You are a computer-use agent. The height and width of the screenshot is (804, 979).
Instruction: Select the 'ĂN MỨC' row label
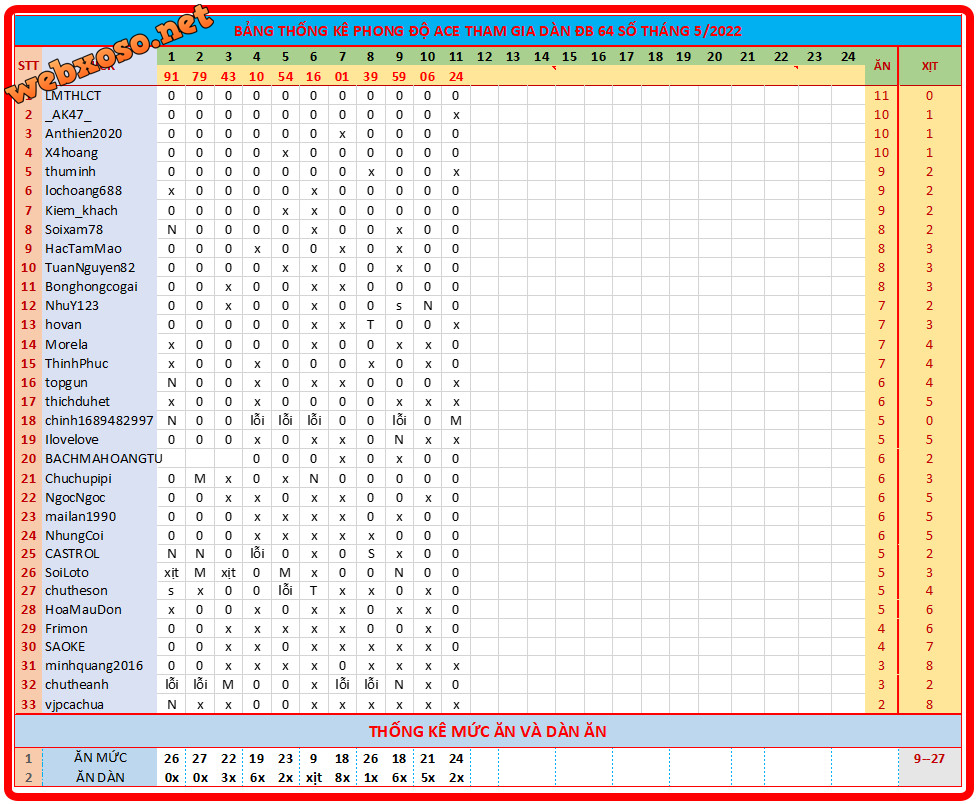pos(101,758)
